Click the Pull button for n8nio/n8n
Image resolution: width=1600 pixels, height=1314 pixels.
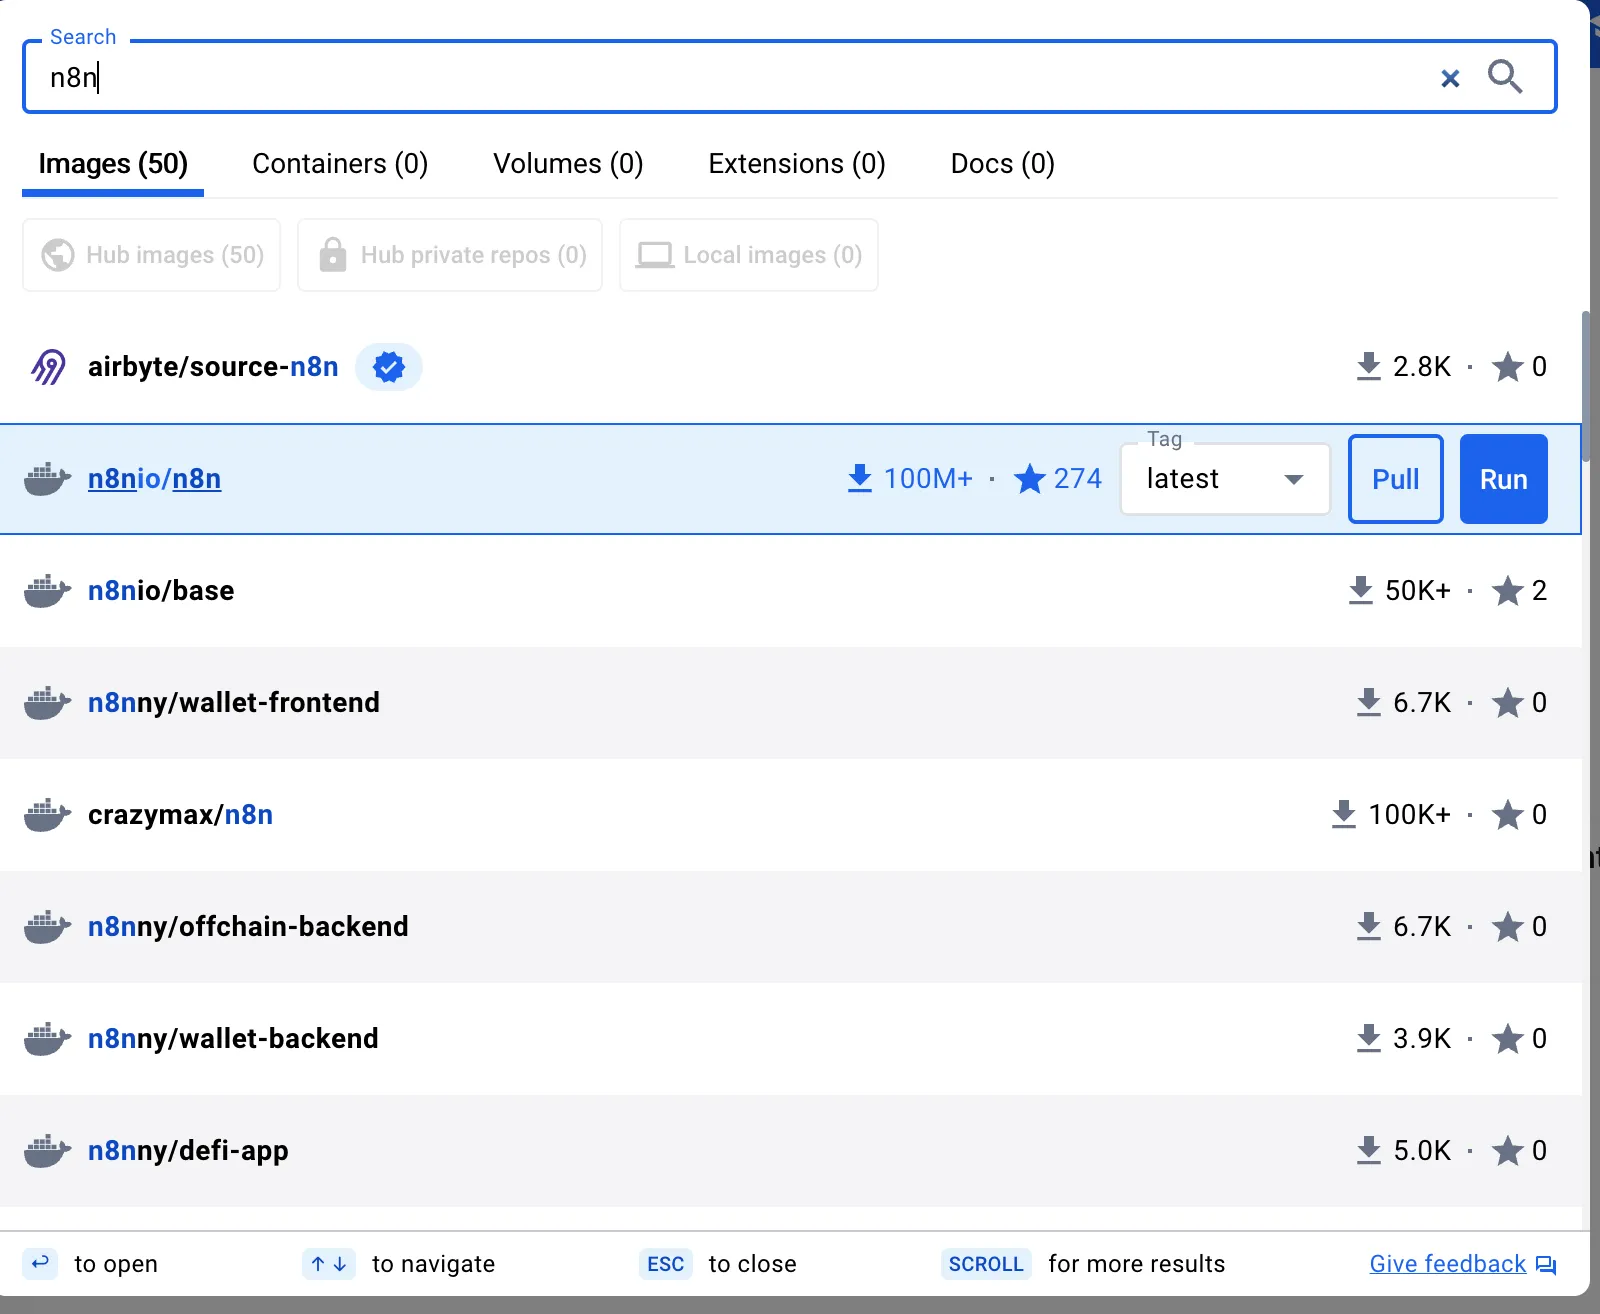pyautogui.click(x=1396, y=479)
